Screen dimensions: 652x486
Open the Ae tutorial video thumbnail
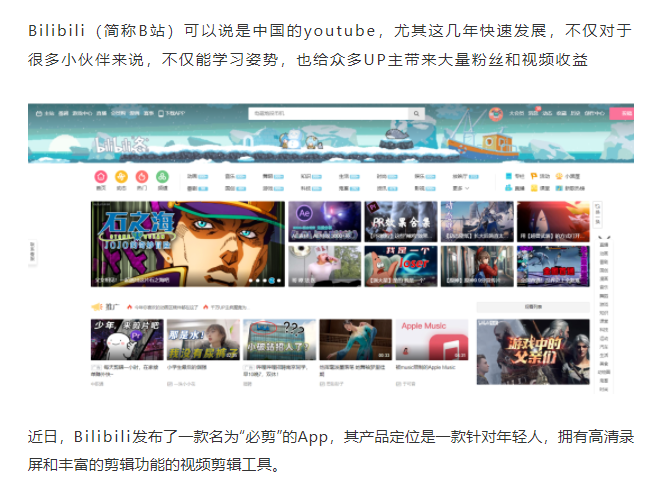(324, 222)
